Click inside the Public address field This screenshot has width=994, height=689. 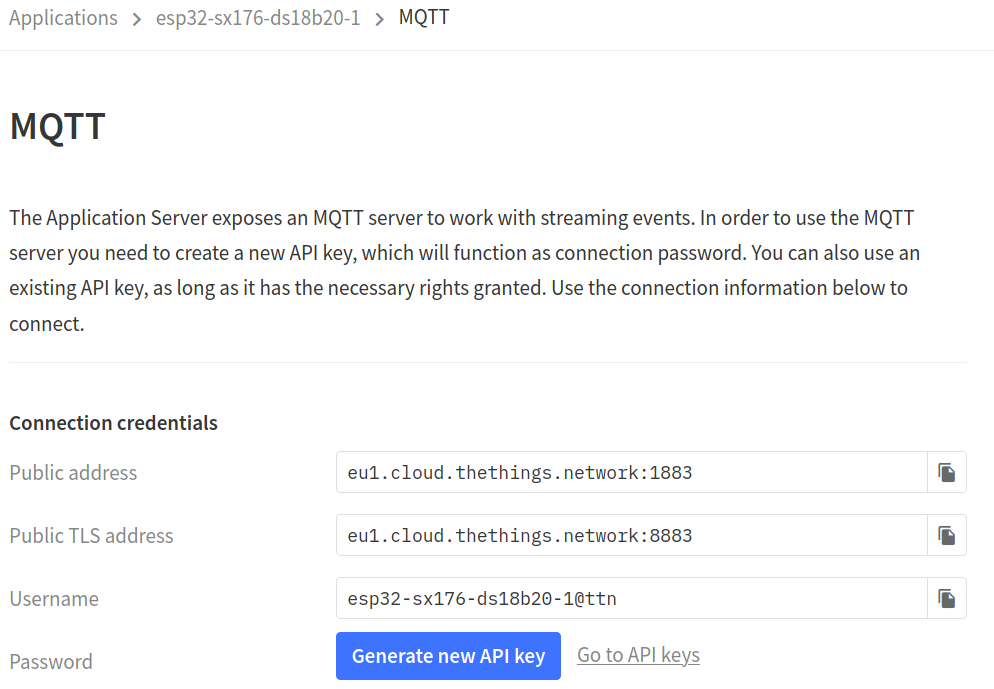631,472
